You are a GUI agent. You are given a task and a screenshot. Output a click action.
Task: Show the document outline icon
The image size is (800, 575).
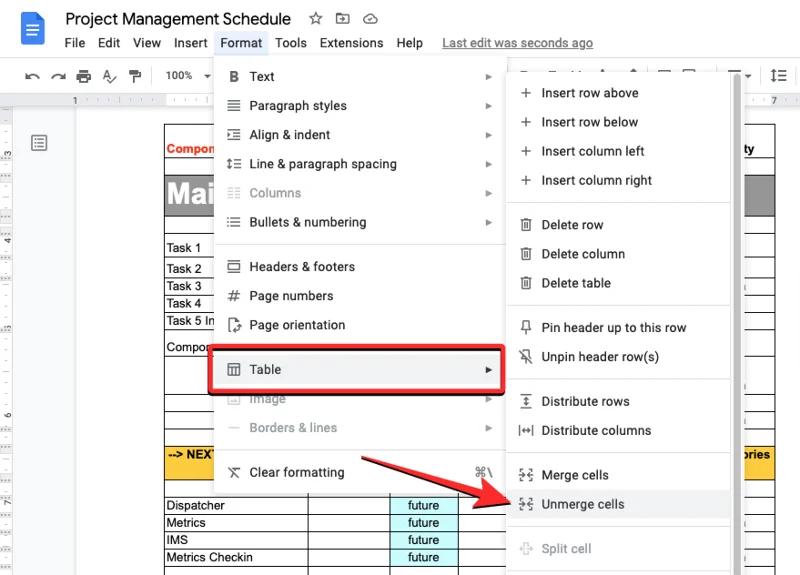point(39,143)
